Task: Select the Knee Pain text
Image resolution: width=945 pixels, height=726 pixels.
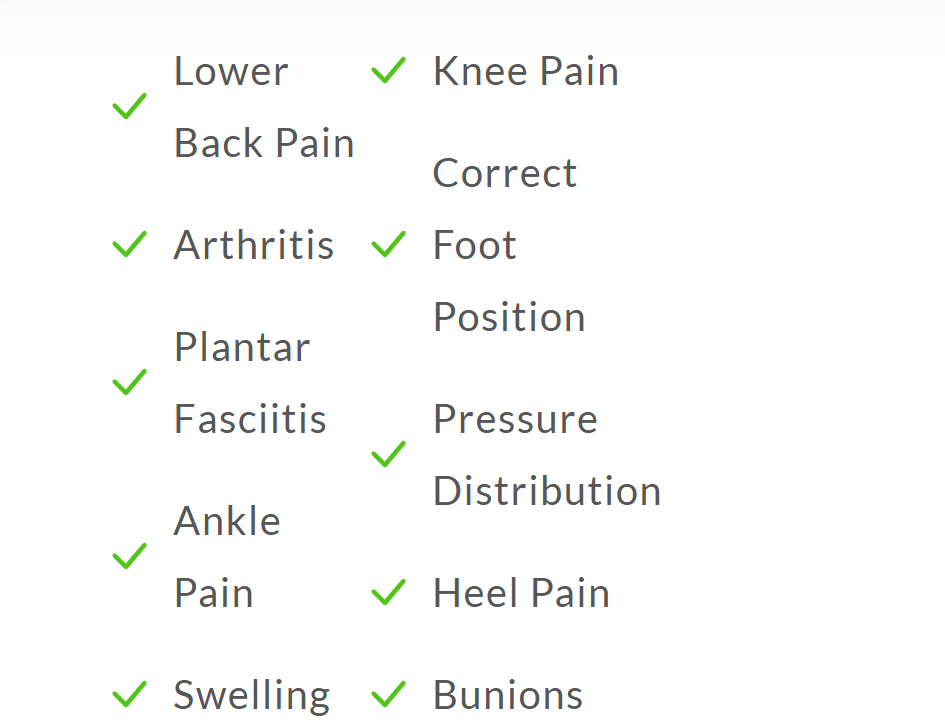Action: pyautogui.click(x=525, y=72)
